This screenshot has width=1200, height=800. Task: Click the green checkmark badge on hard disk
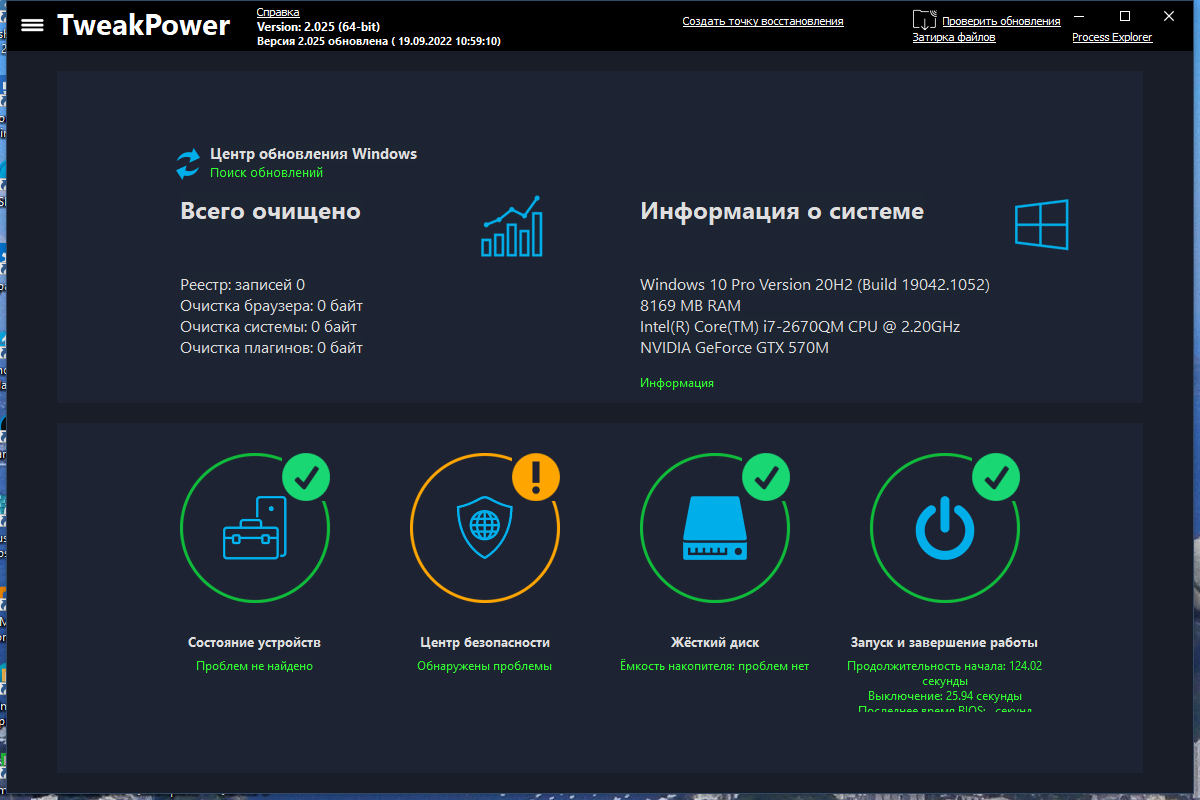click(767, 476)
